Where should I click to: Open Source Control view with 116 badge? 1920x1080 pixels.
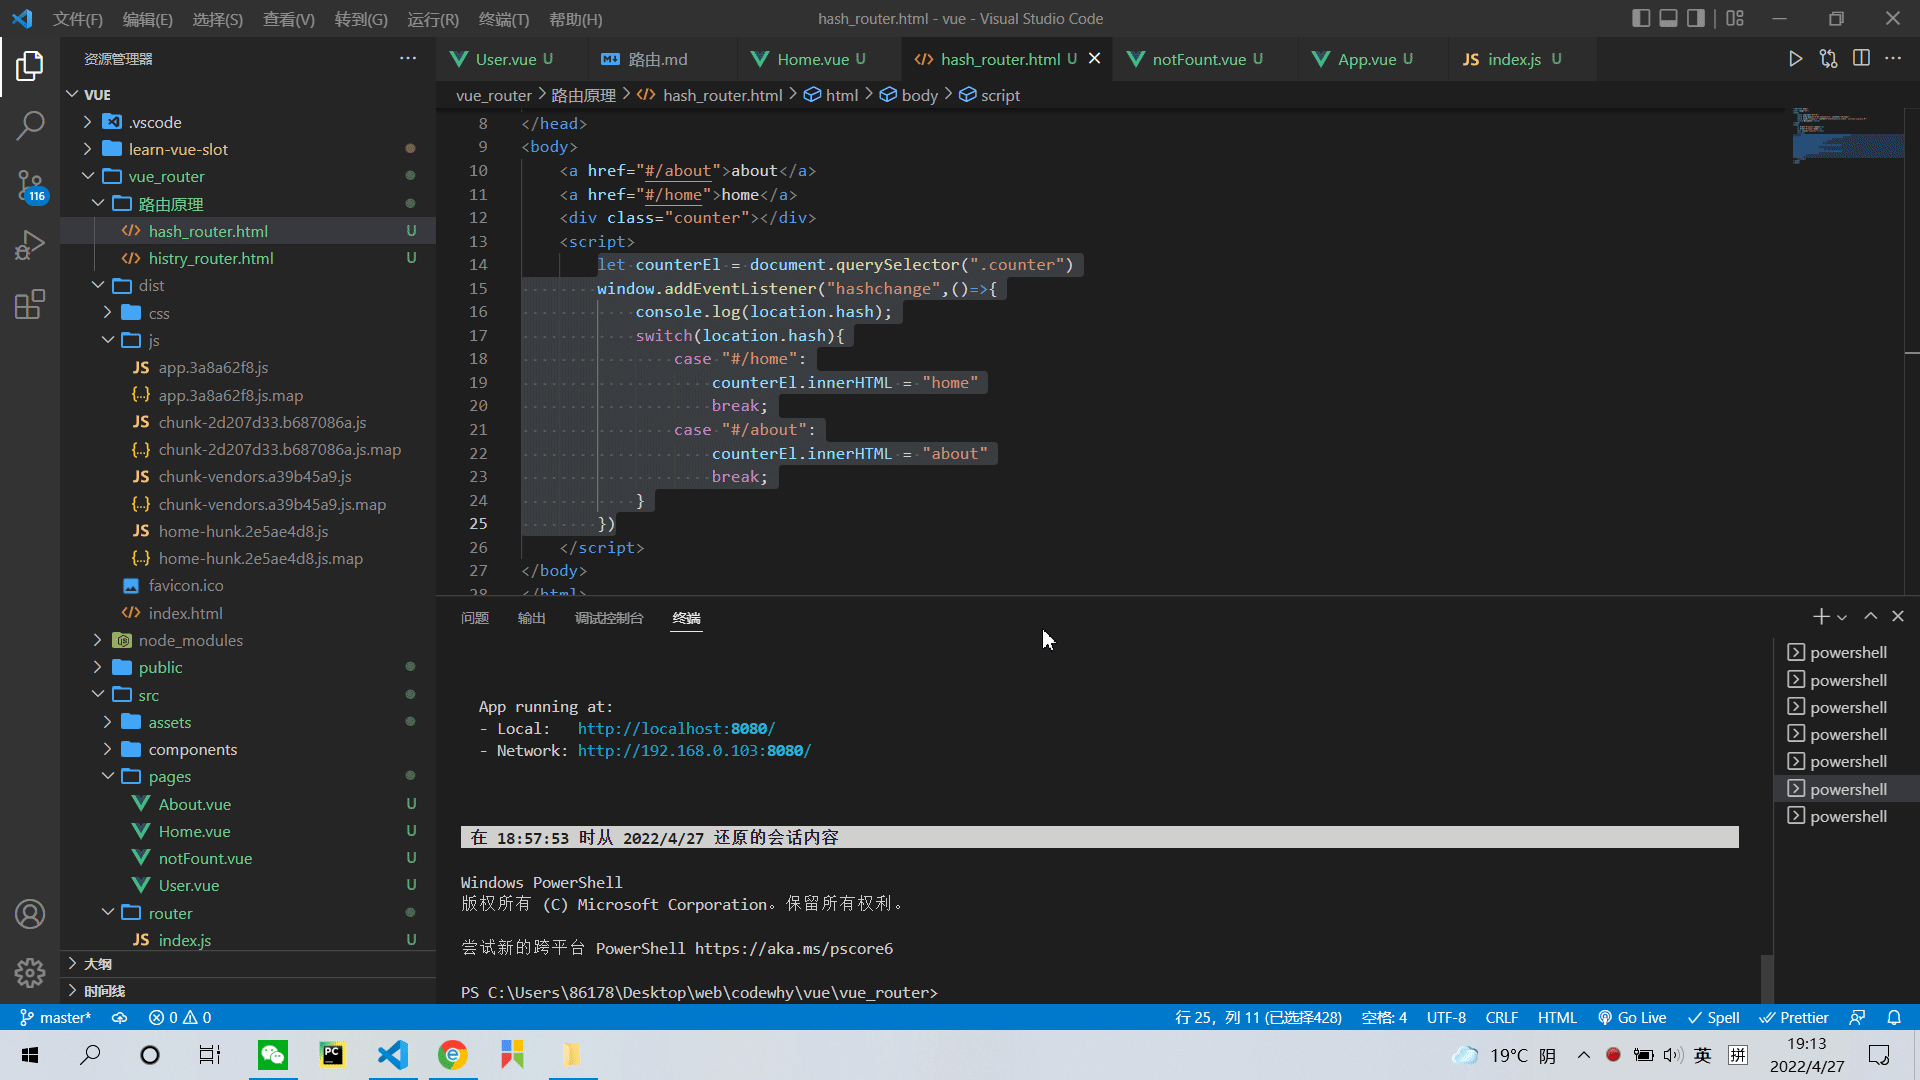[x=30, y=185]
